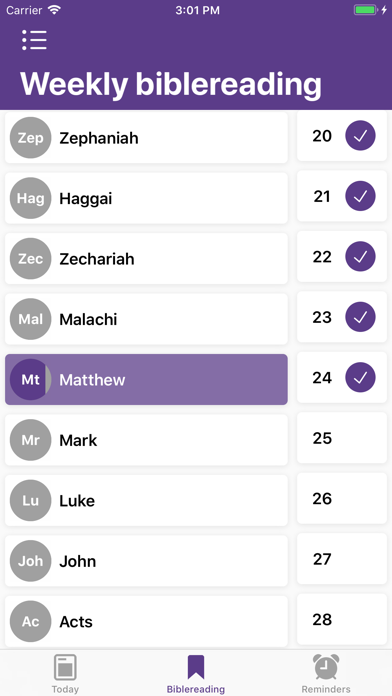Select the highlighted Matthew row
Screen dimensions: 392x696
point(147,380)
